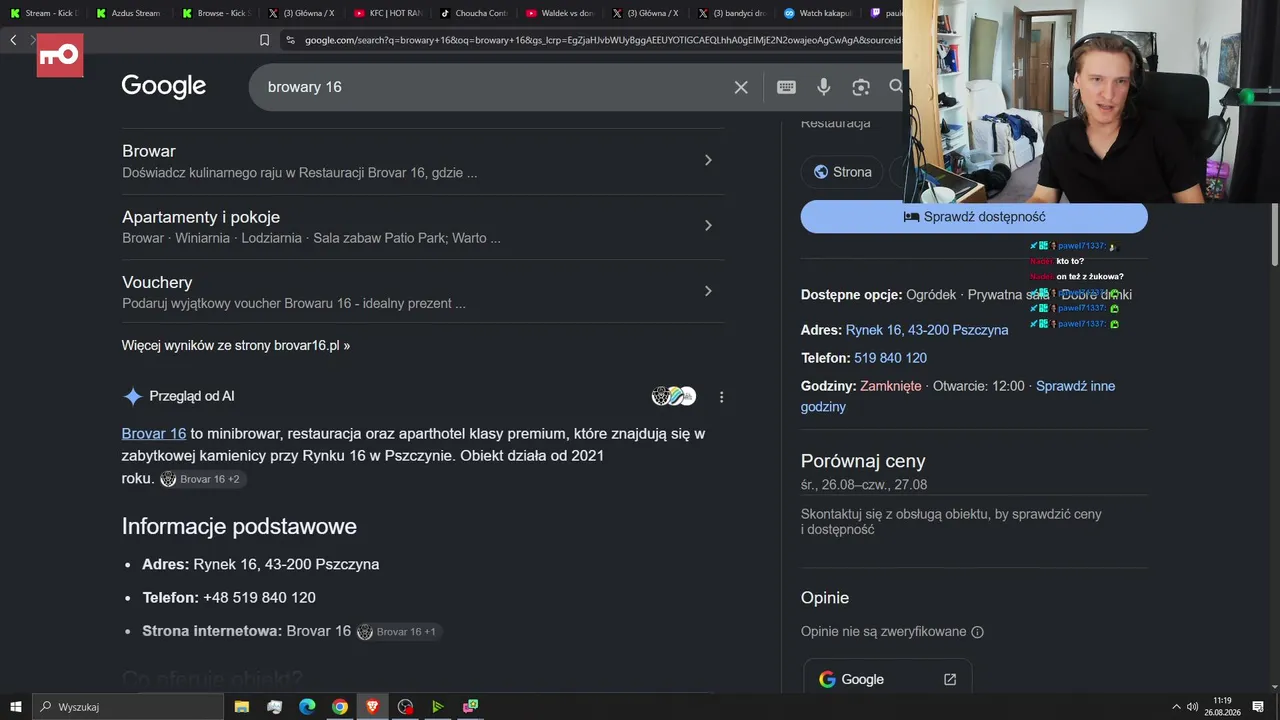Open the green play-arrow app in taskbar

pos(438,707)
